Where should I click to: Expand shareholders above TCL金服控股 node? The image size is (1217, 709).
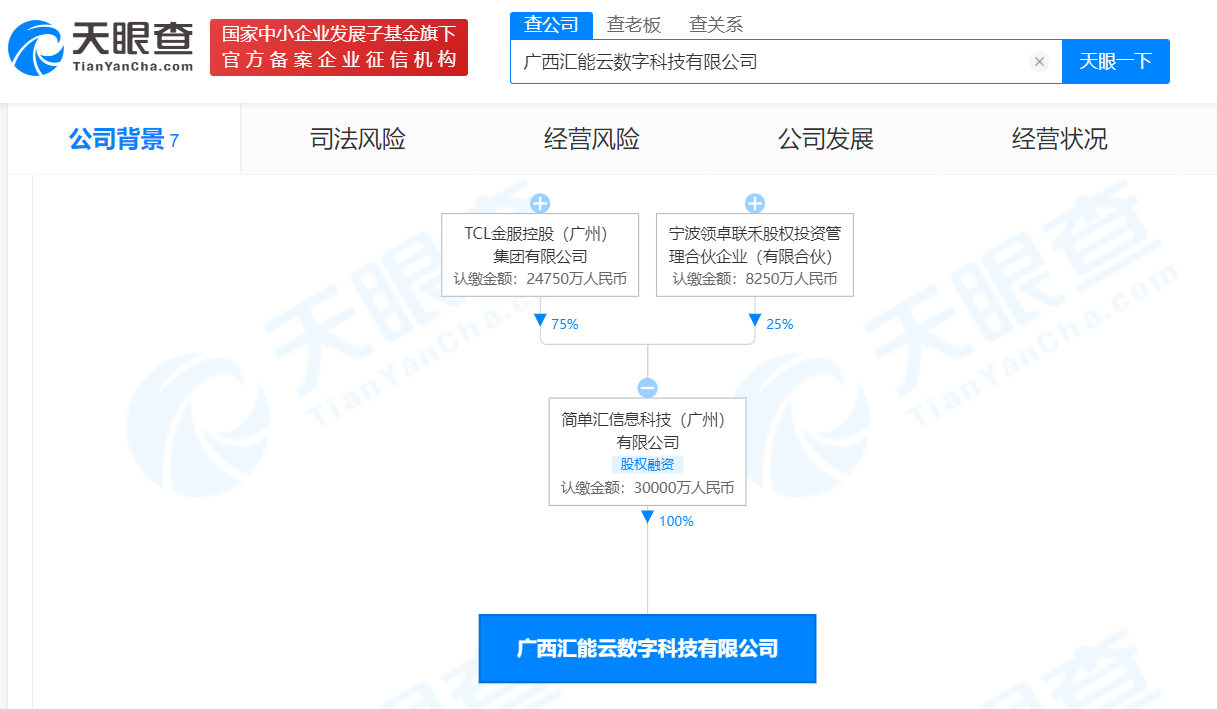click(x=540, y=204)
